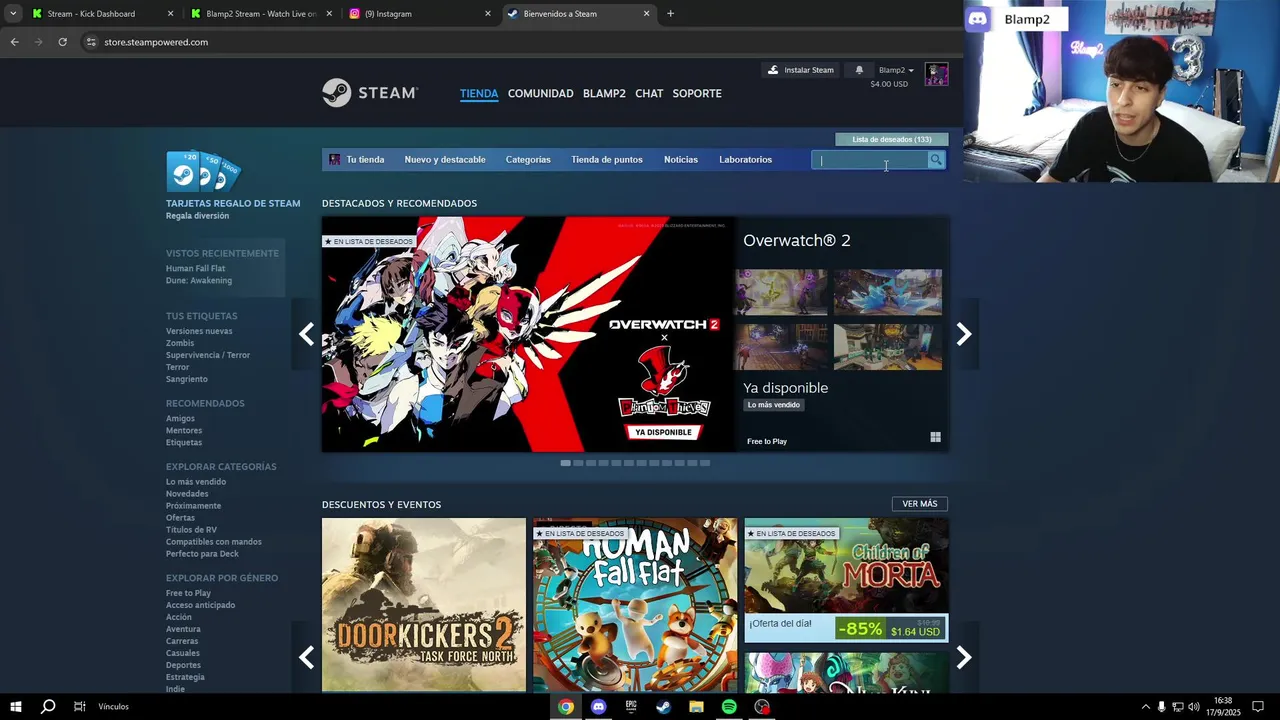Open the Steam app from the taskbar
Screen dimensions: 1280x720
[x=663, y=707]
